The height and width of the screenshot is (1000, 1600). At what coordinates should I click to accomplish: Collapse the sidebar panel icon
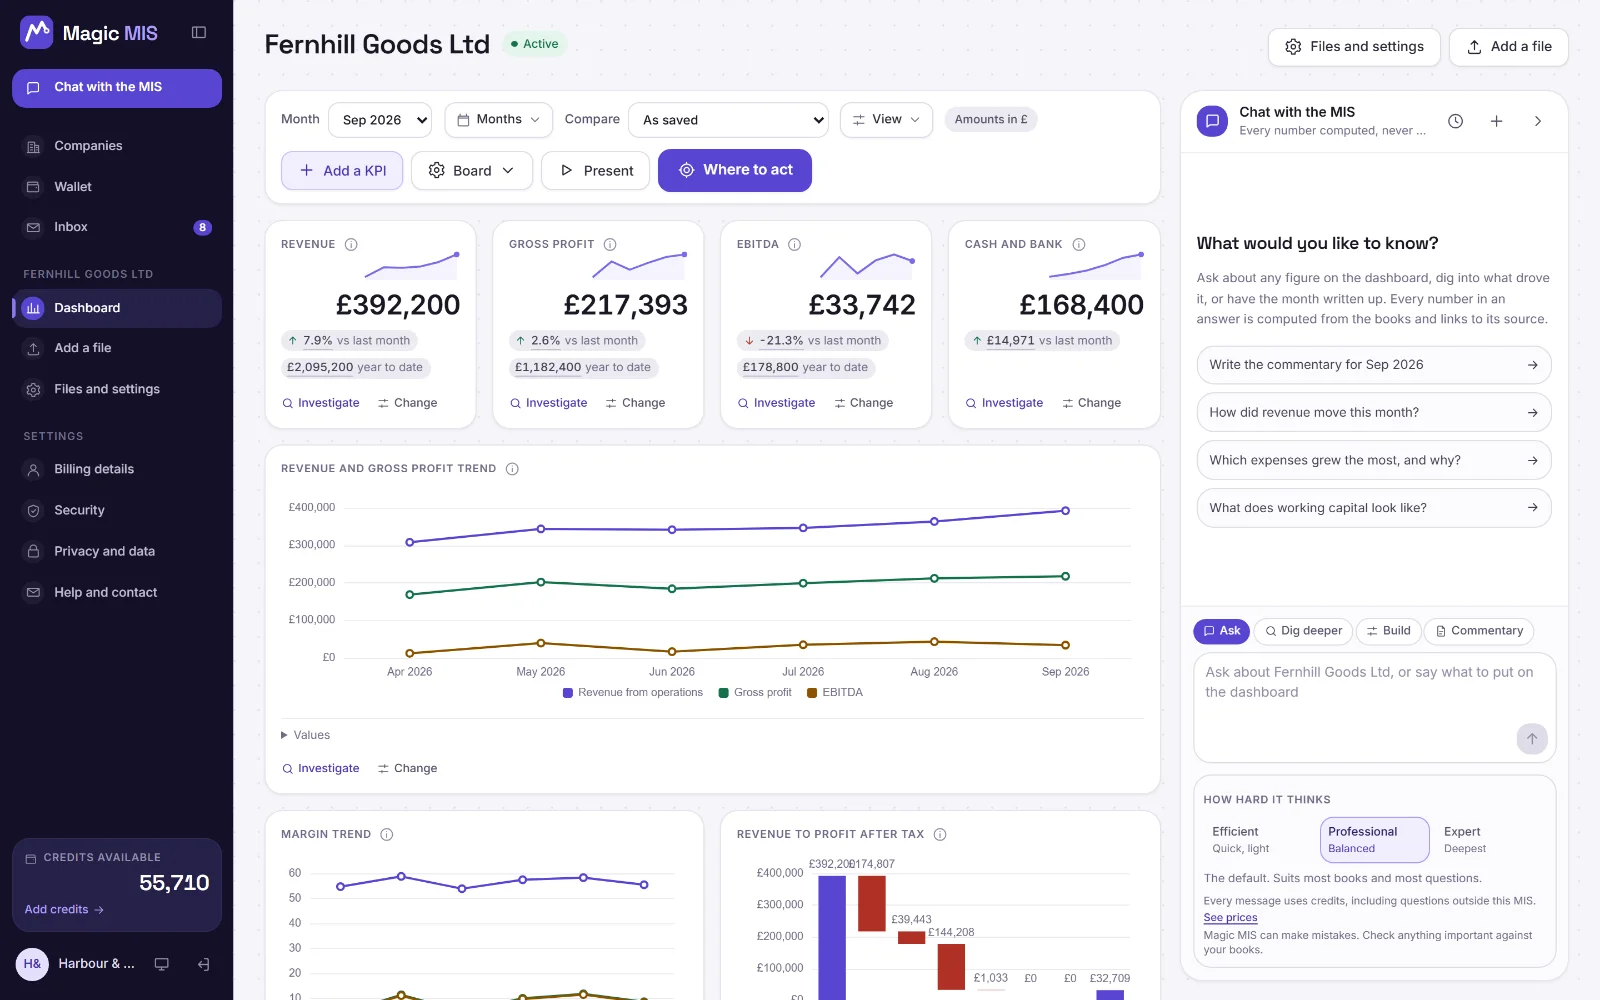(199, 33)
